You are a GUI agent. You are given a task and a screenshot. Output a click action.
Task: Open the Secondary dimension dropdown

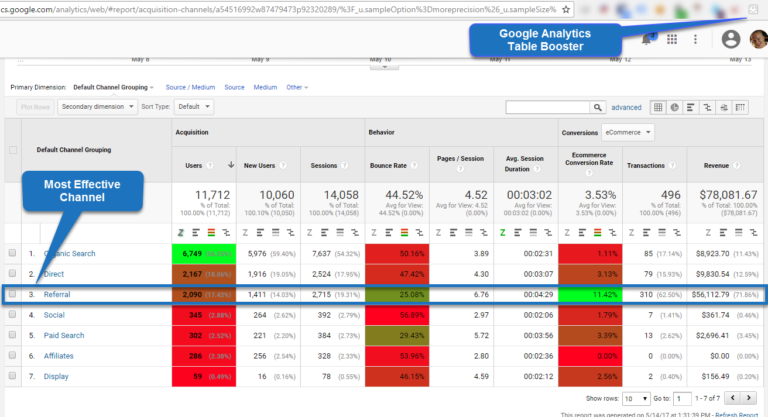(x=97, y=107)
